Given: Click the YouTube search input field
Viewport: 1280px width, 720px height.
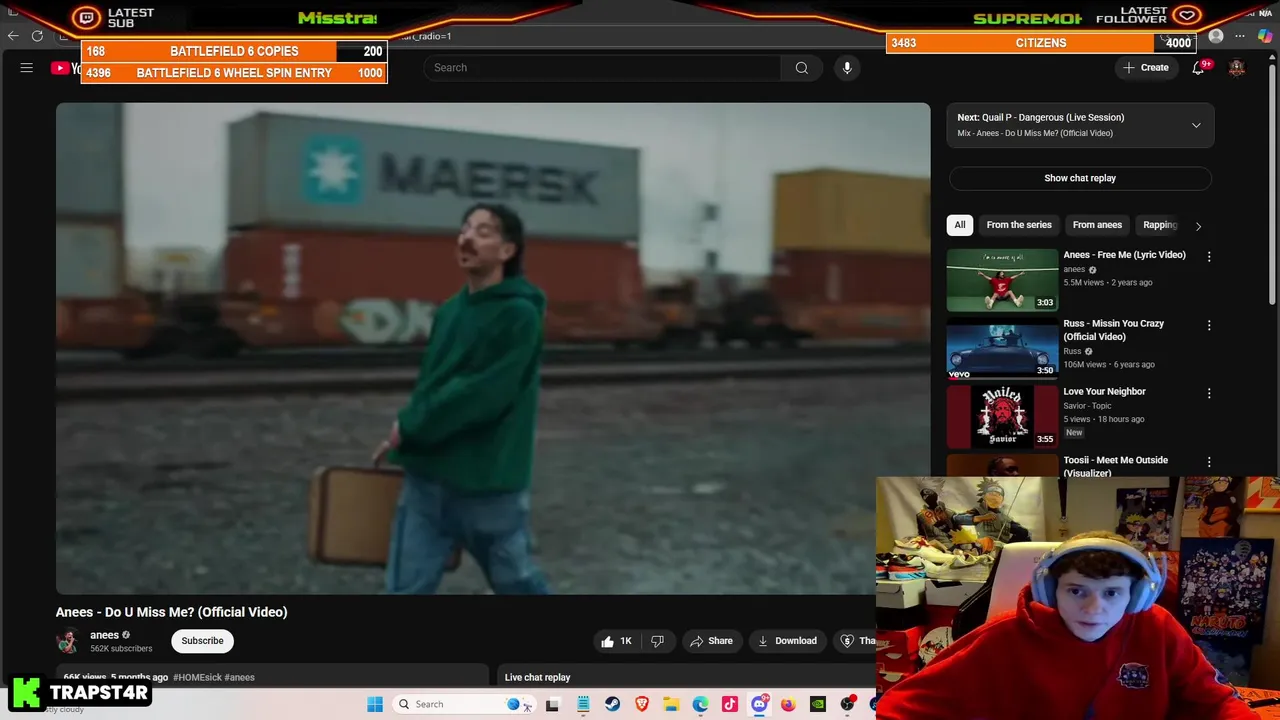Looking at the screenshot, I should tap(602, 68).
